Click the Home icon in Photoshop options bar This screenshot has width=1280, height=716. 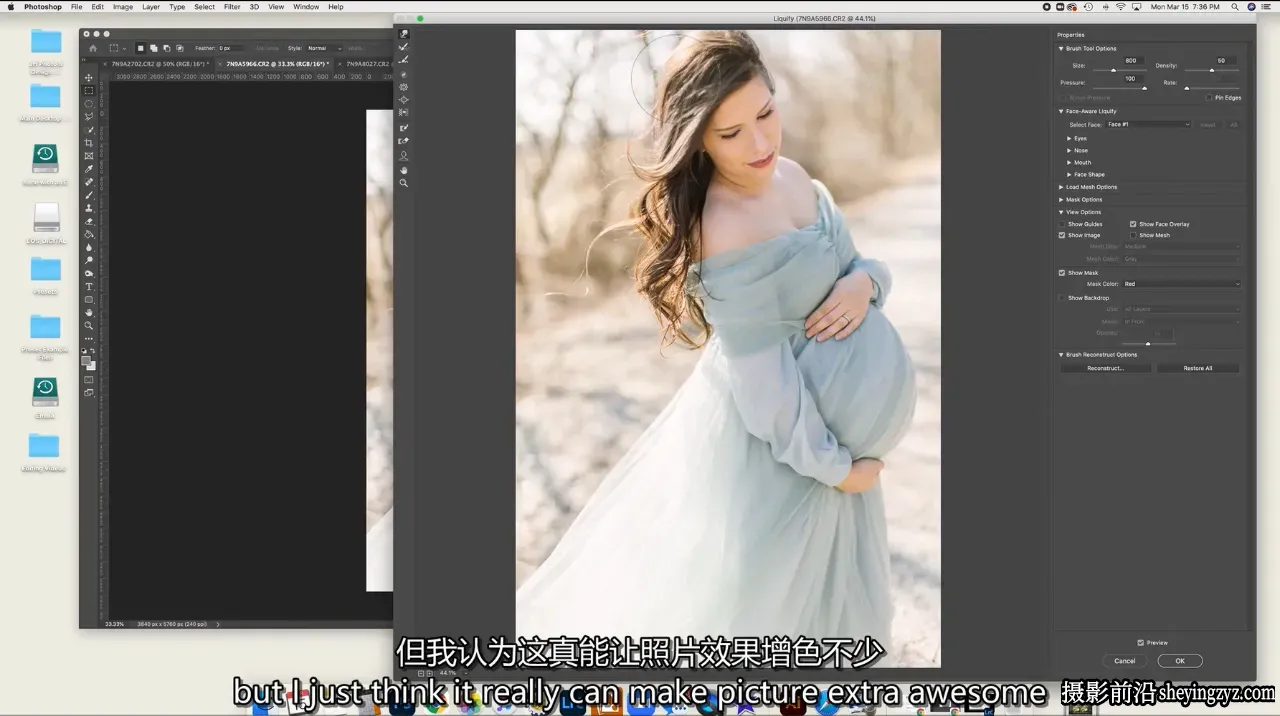(93, 48)
